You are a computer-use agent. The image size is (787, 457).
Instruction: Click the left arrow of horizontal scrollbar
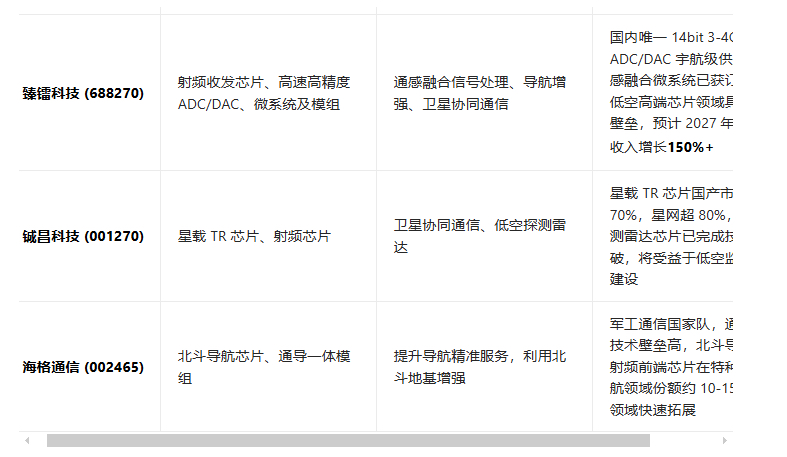(x=27, y=440)
